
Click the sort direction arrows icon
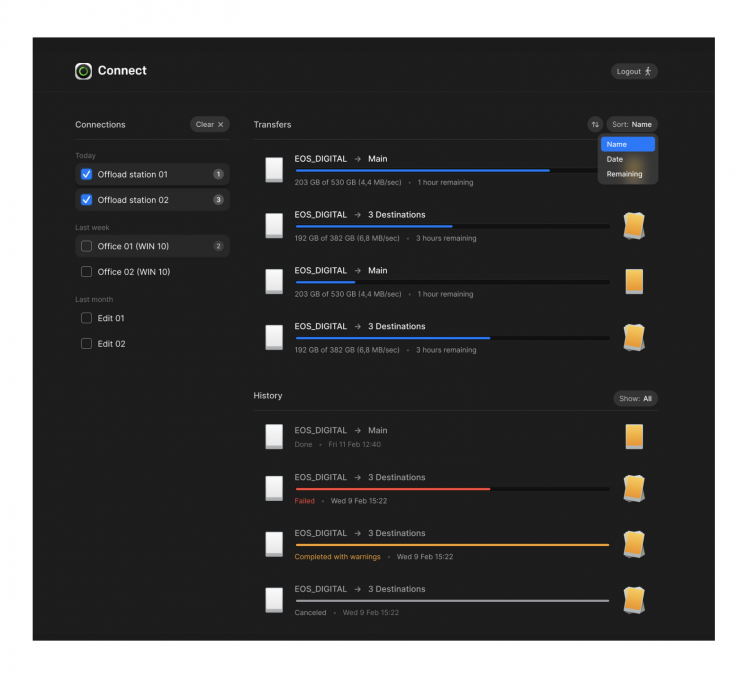click(595, 125)
